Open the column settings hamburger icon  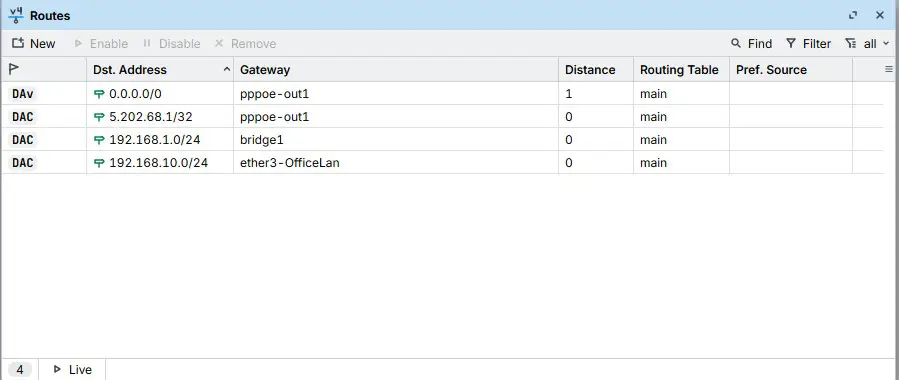coord(889,69)
